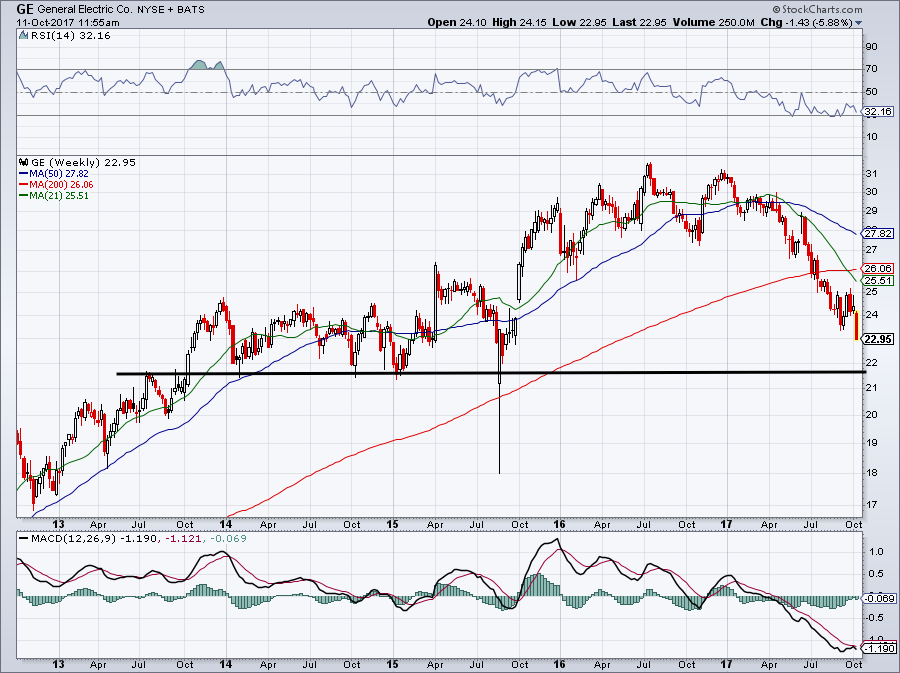Click the MACD(12,26,9) -1.190 label
This screenshot has width=900, height=673.
[x=93, y=539]
